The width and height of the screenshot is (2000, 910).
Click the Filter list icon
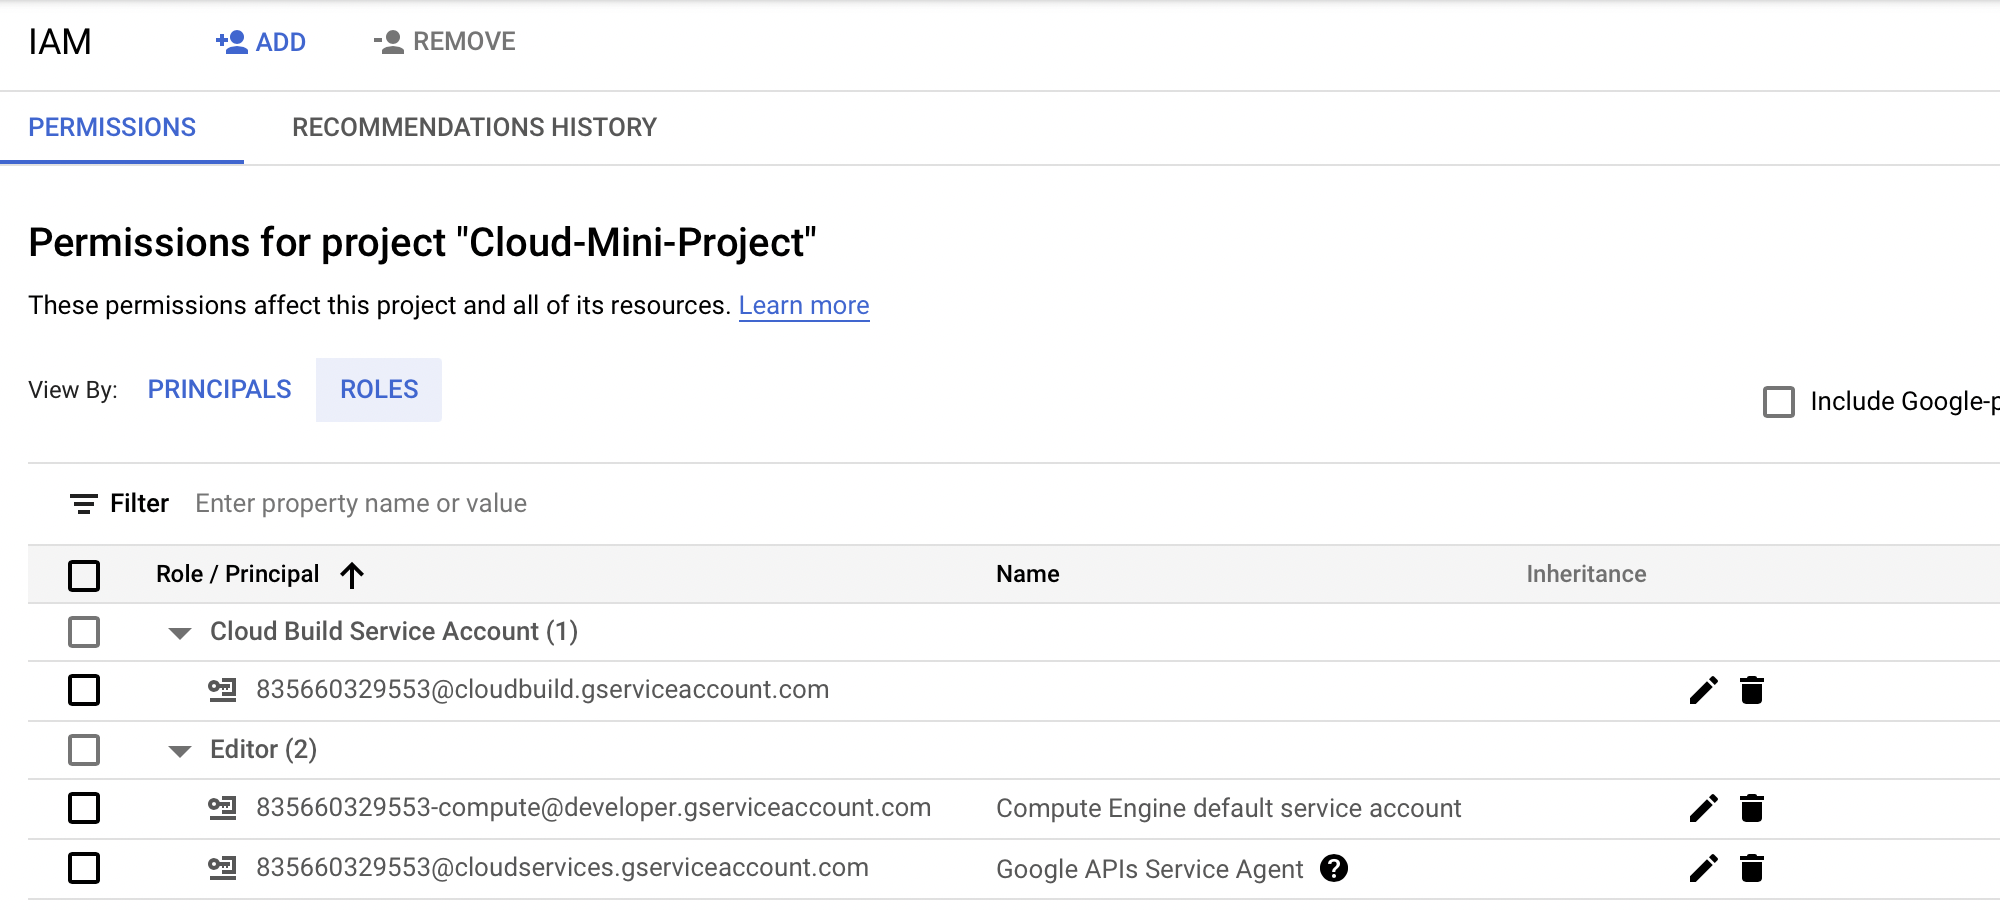pyautogui.click(x=84, y=504)
